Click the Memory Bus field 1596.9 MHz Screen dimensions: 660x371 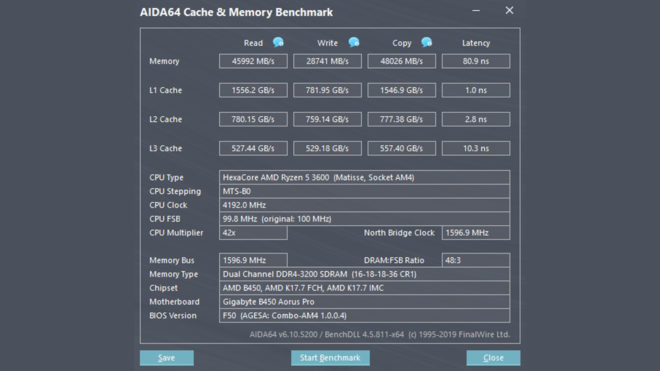[x=253, y=260]
